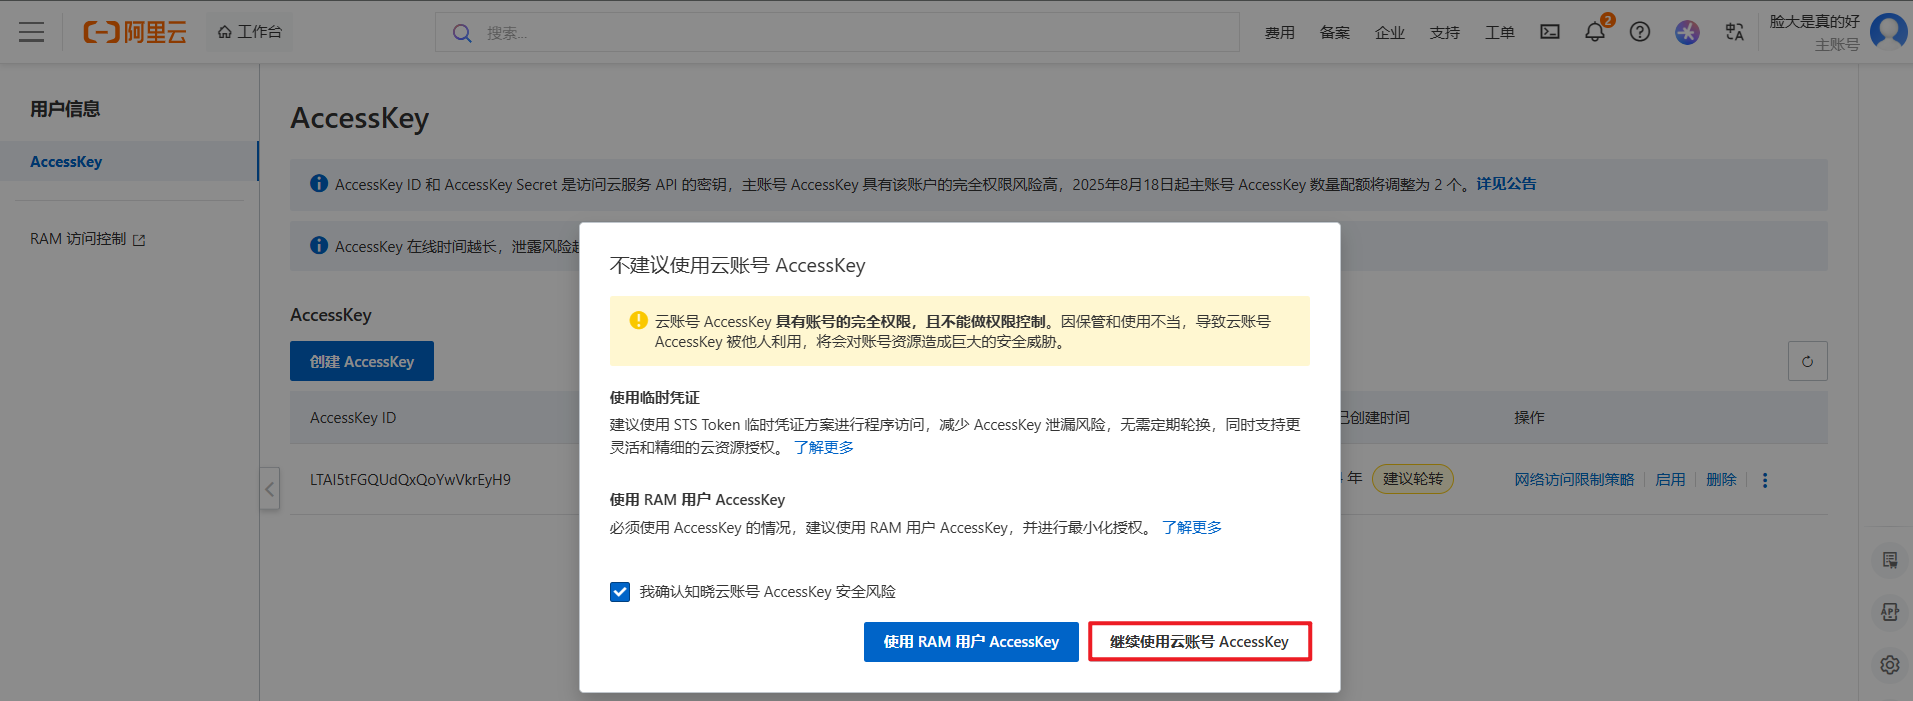Click 使用 RAM 用户 AccessKey button
The height and width of the screenshot is (701, 1913).
[971, 641]
